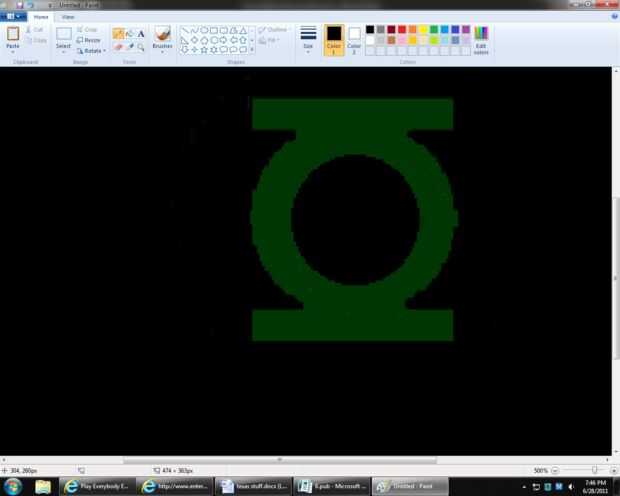The height and width of the screenshot is (496, 620).
Task: Click the vertical canvas scrollbar
Action: [616, 277]
